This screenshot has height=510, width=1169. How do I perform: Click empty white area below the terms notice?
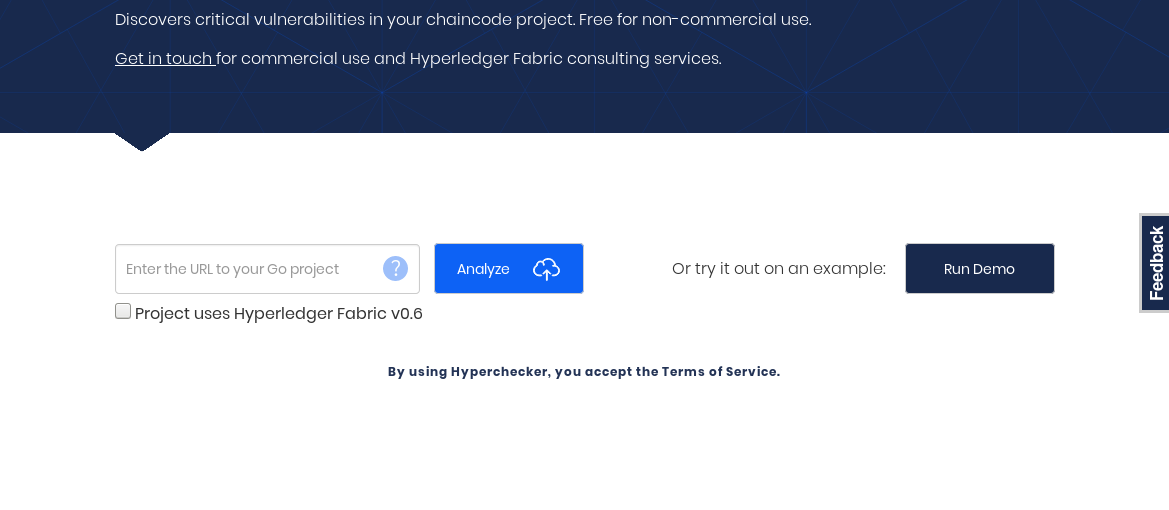tap(584, 450)
